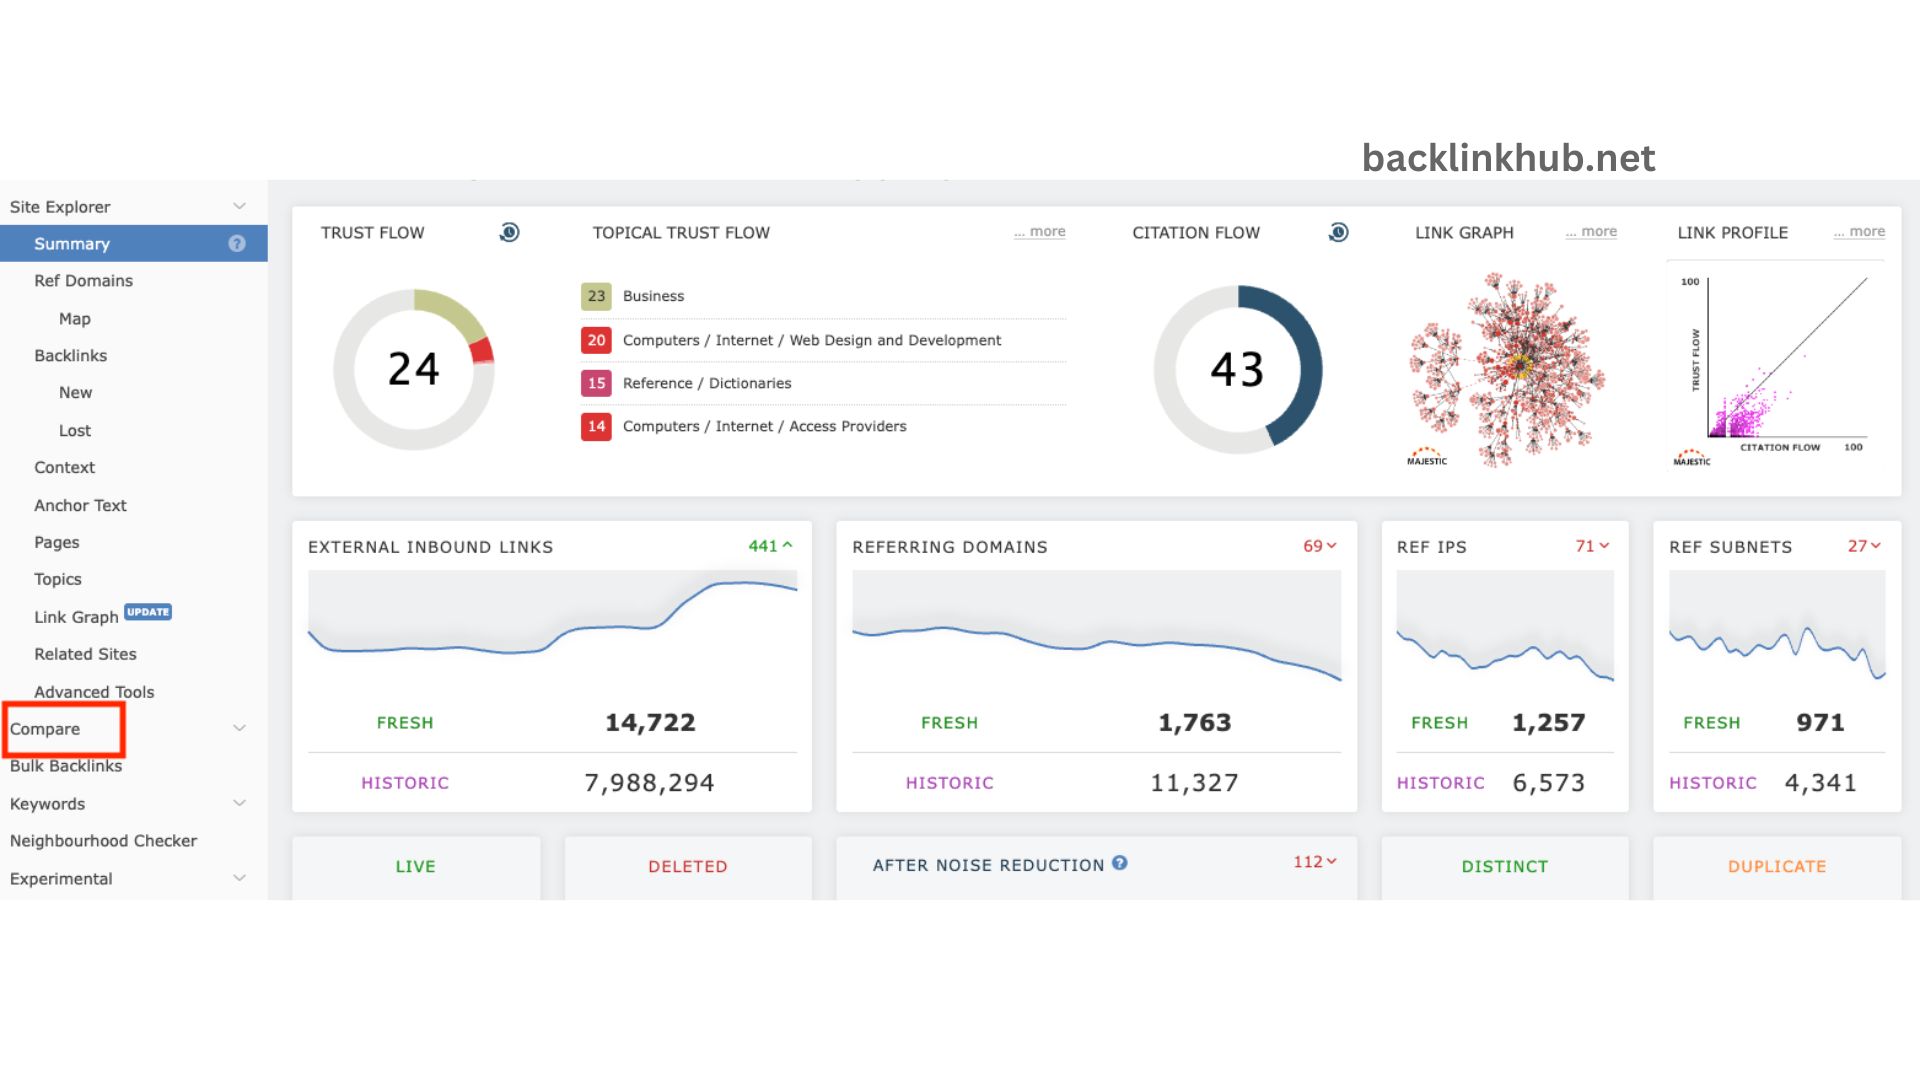Image resolution: width=1920 pixels, height=1080 pixels.
Task: Expand the Experimental section in the sidebar
Action: [239, 878]
